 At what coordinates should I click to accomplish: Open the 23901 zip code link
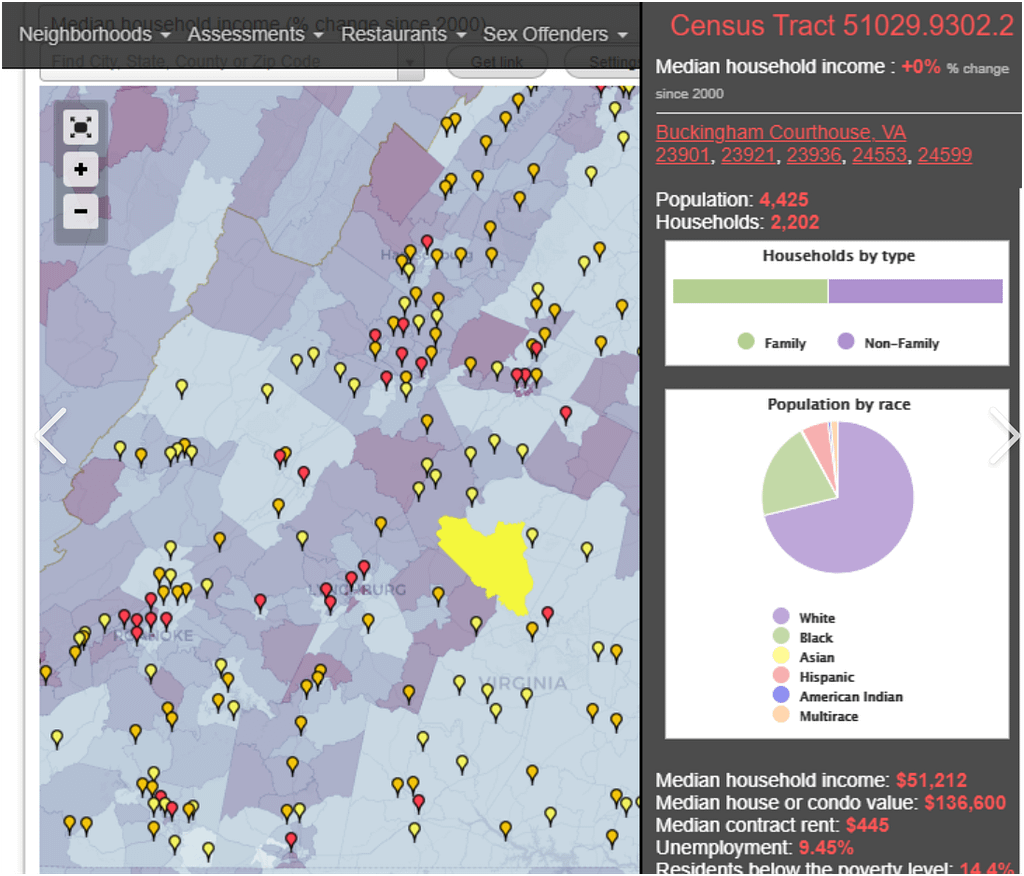click(682, 155)
